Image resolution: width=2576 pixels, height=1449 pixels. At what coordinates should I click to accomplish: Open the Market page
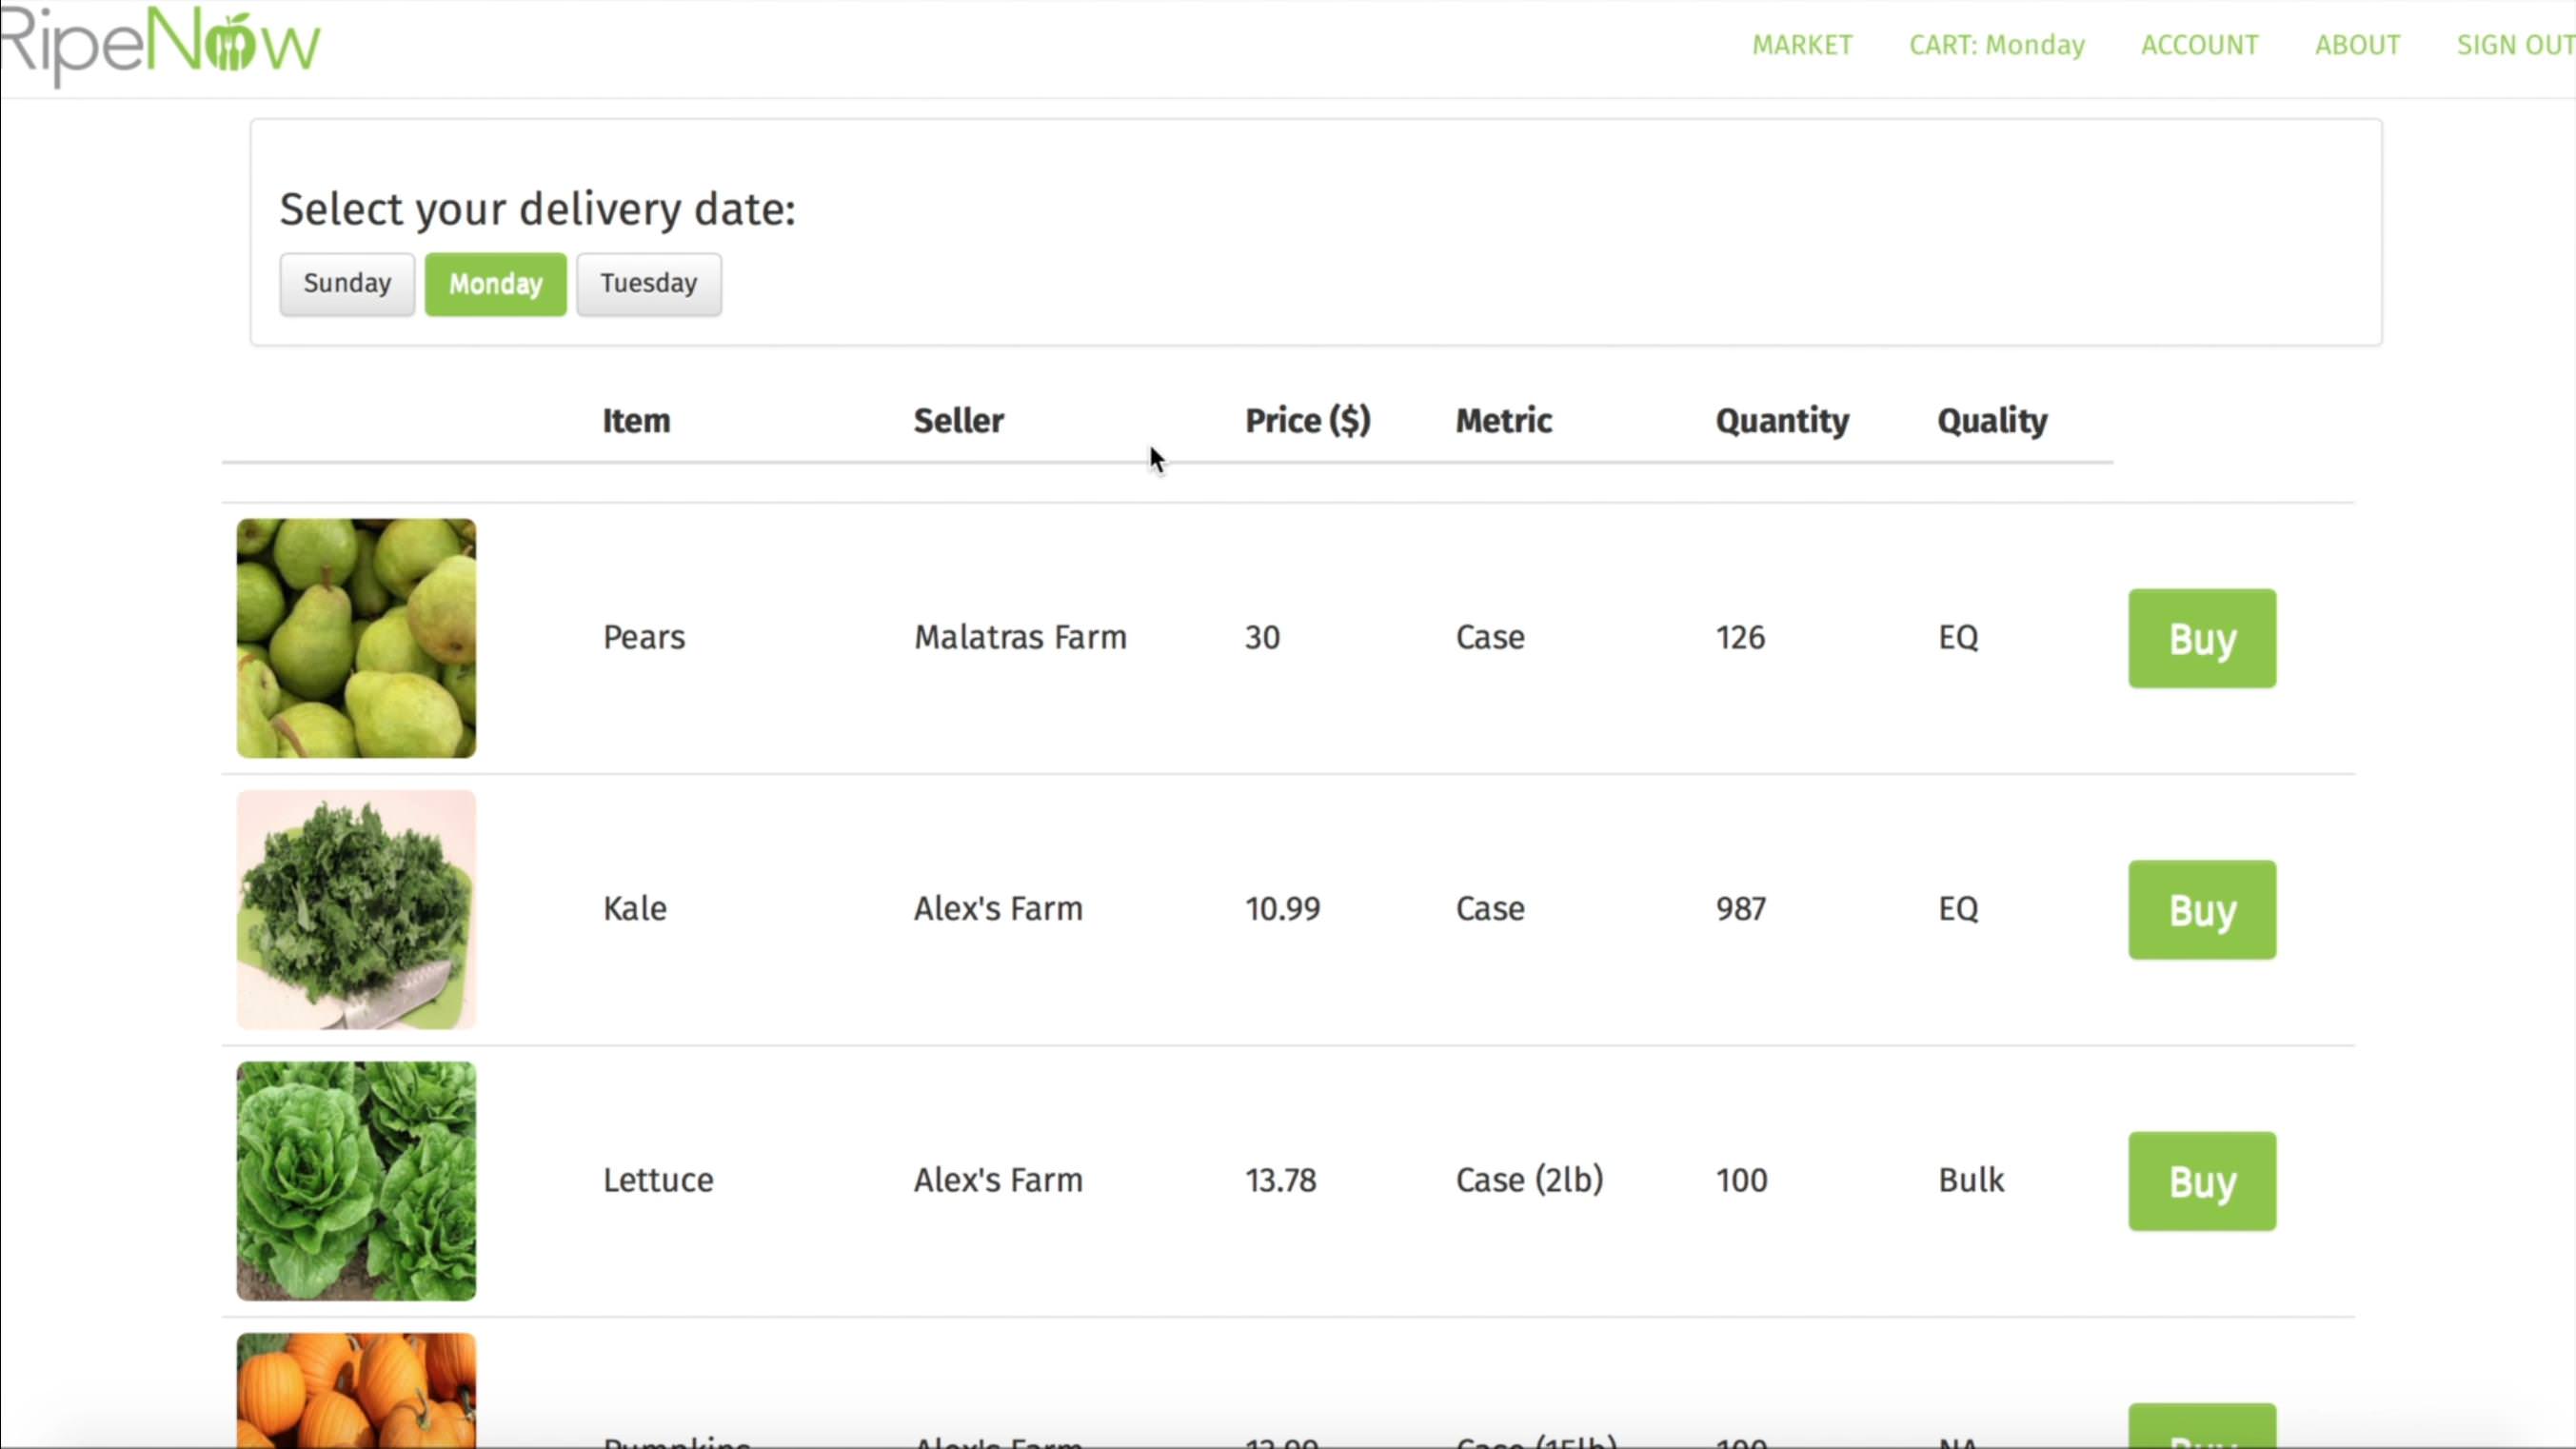point(1802,45)
